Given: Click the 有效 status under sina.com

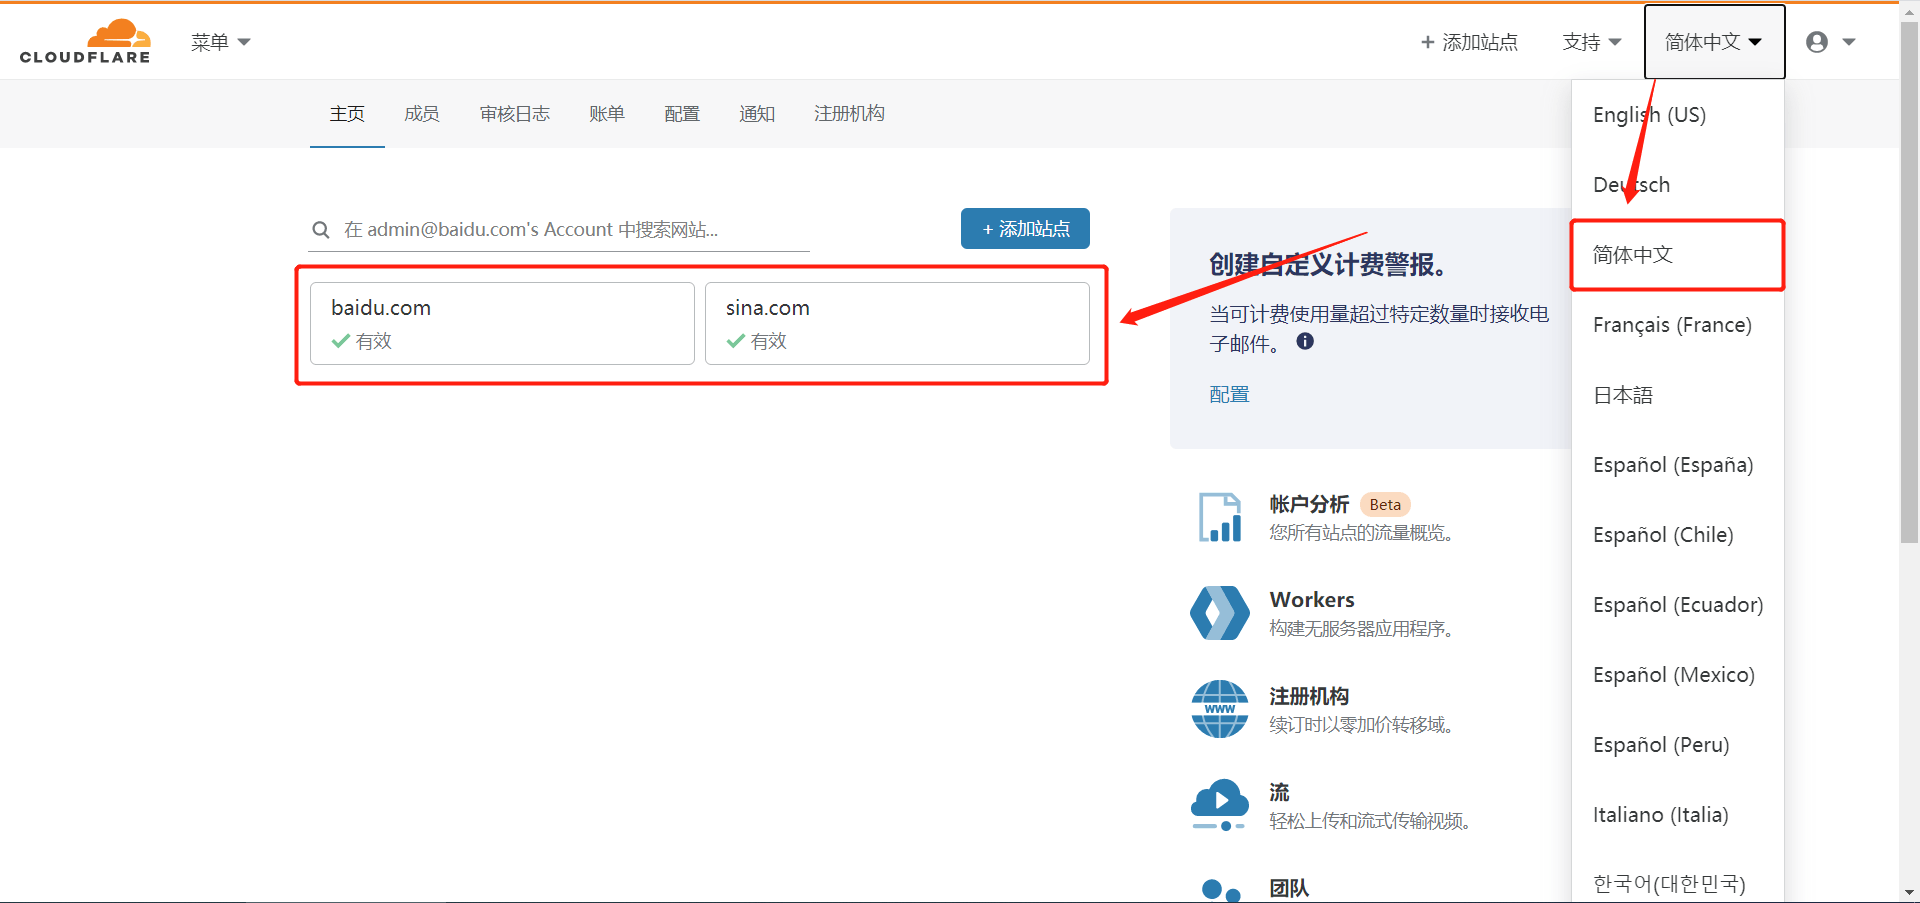Looking at the screenshot, I should click(757, 341).
